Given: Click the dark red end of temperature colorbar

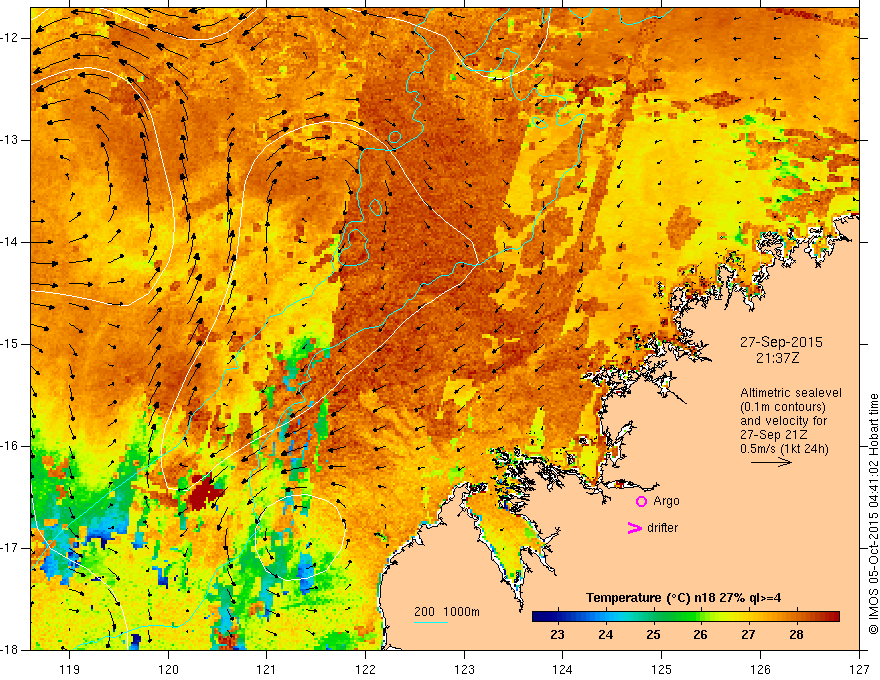Looking at the screenshot, I should [834, 617].
